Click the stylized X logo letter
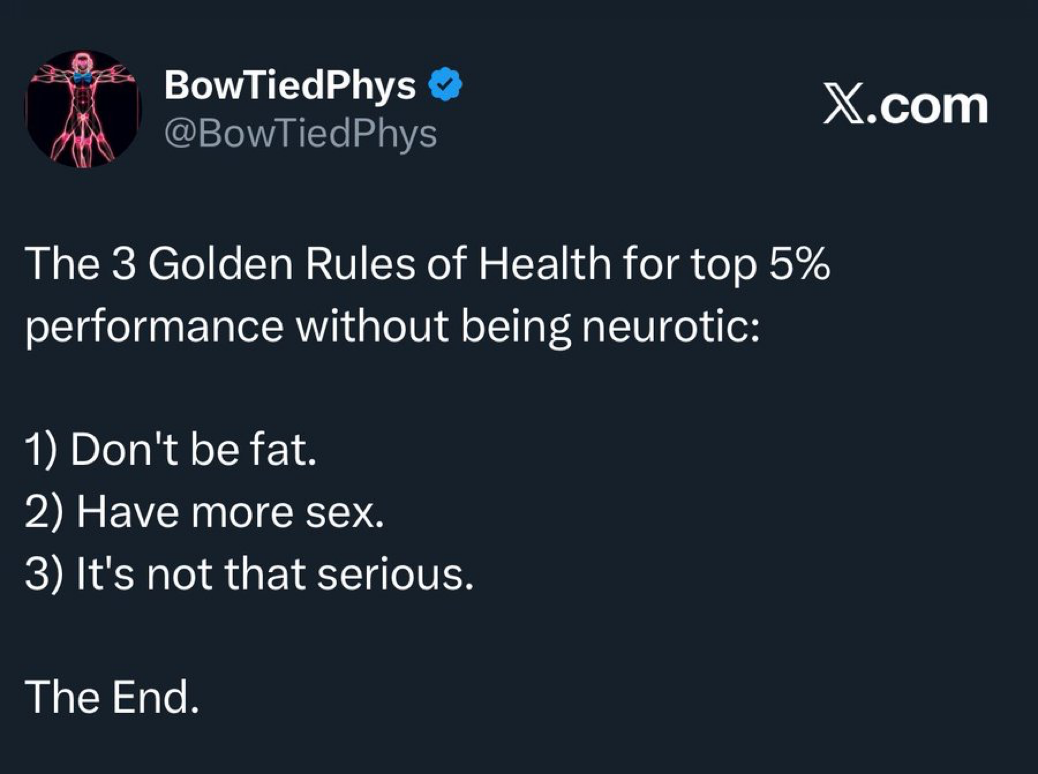Image resolution: width=1038 pixels, height=774 pixels. [845, 105]
